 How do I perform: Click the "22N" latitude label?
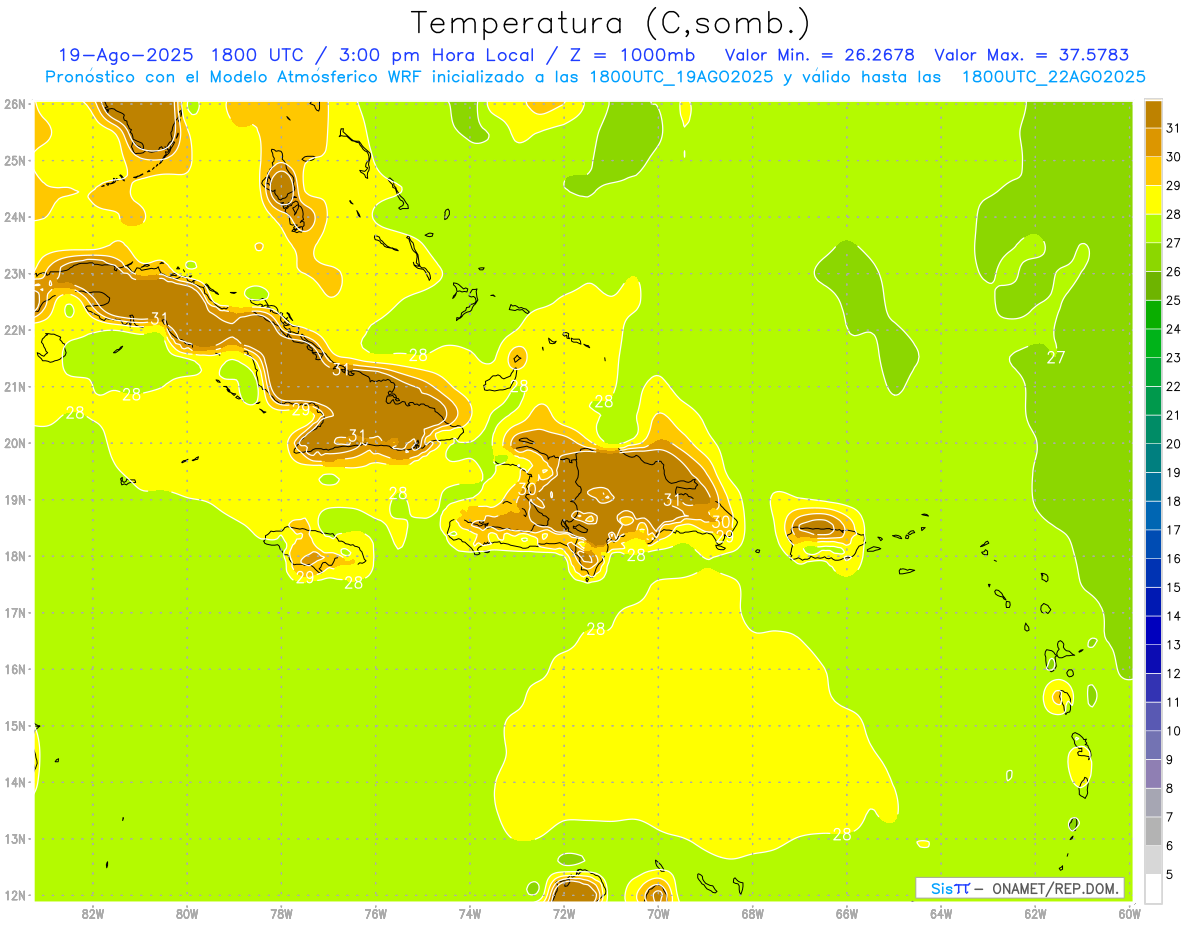coord(15,330)
